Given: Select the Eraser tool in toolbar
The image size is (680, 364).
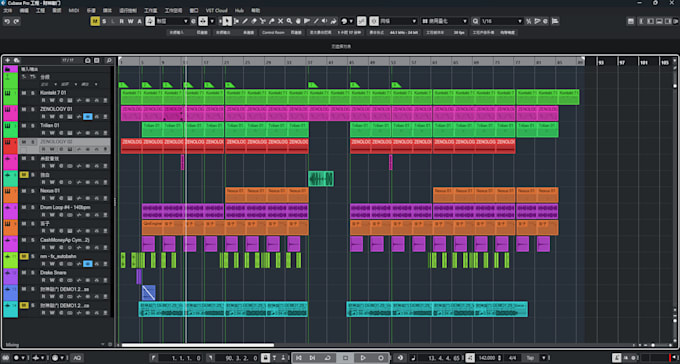Looking at the screenshot, I should click(x=254, y=21).
